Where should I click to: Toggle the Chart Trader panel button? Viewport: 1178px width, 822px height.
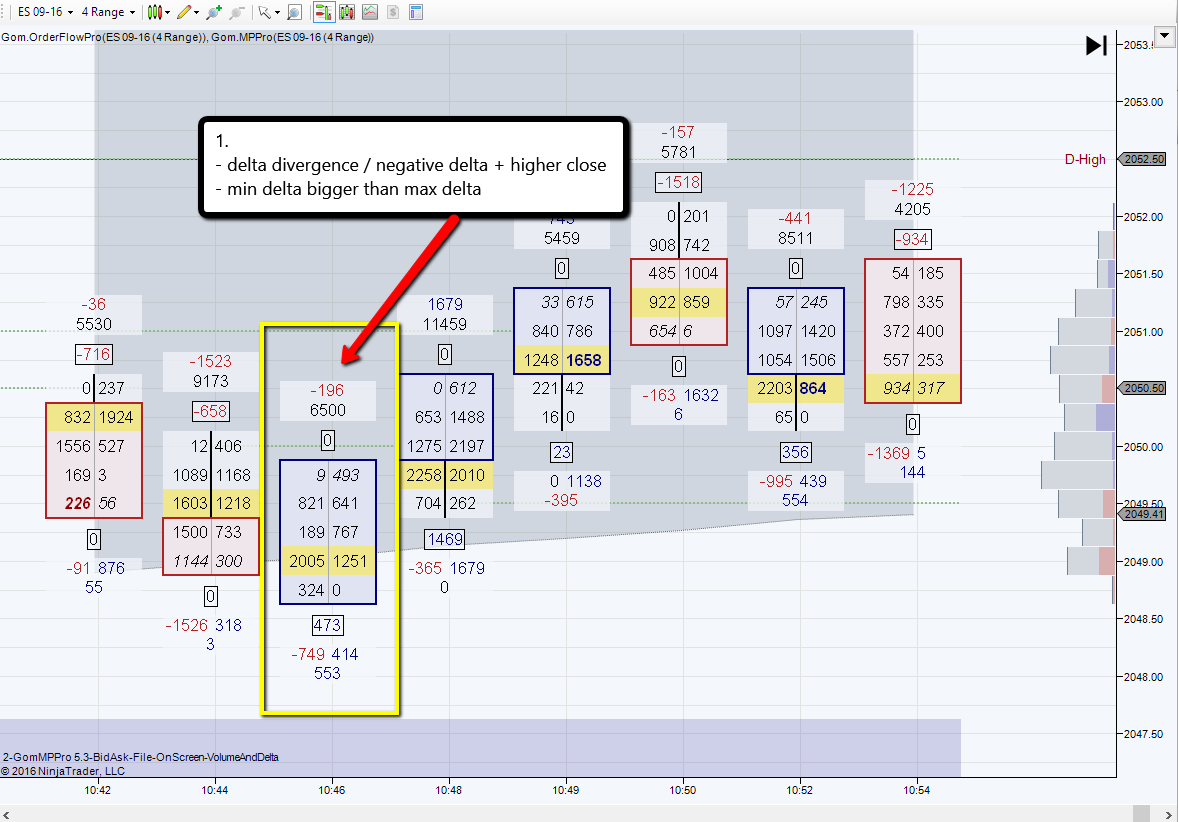tap(324, 12)
